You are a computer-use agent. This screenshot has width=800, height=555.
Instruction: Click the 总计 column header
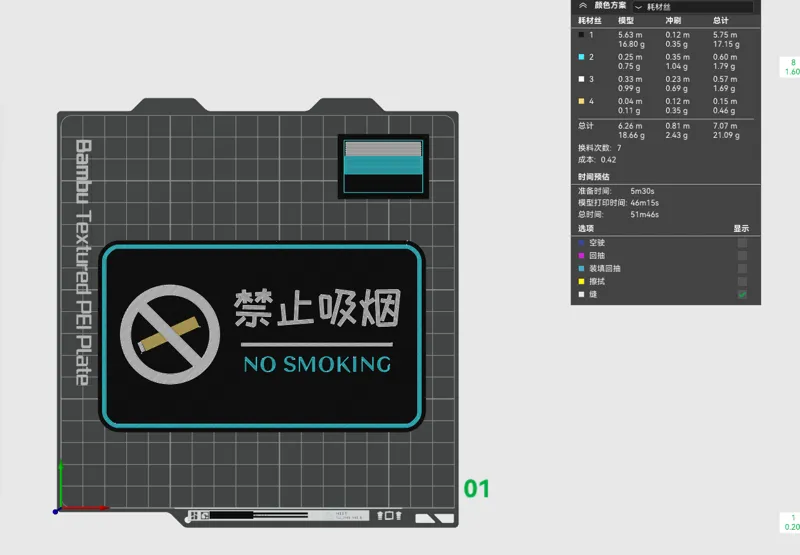[720, 20]
